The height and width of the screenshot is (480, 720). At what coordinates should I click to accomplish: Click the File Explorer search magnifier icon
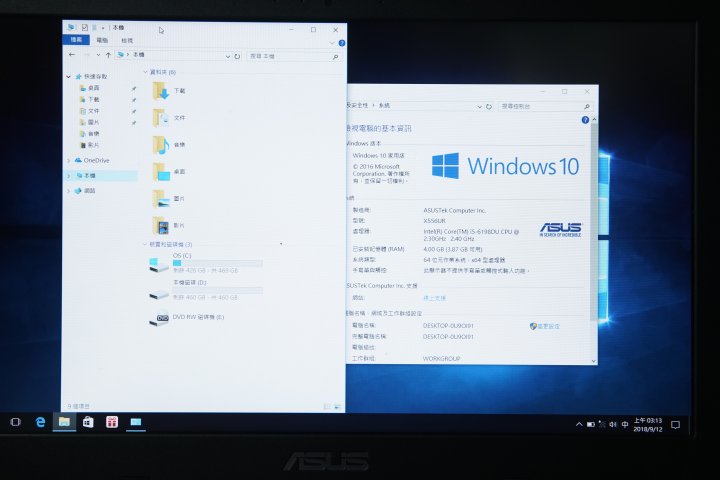[x=335, y=56]
